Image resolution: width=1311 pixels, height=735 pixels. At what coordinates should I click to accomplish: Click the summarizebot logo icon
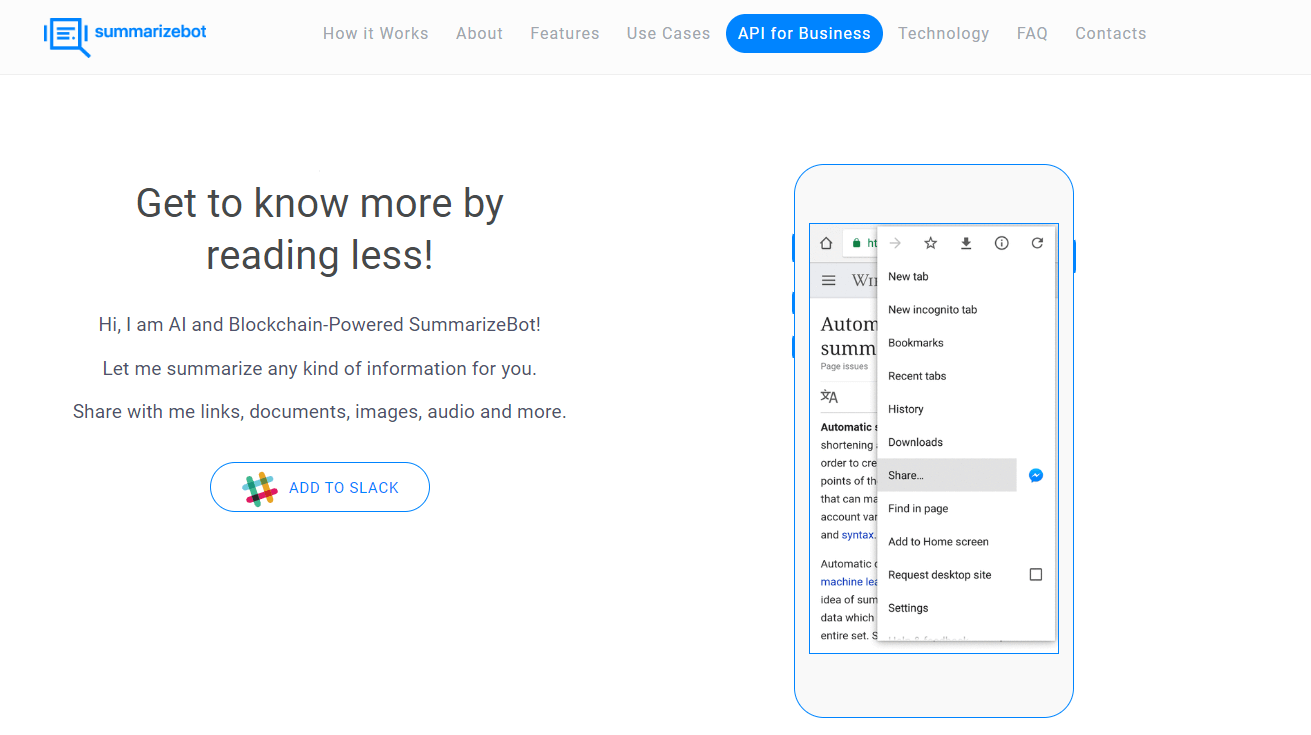pyautogui.click(x=67, y=36)
